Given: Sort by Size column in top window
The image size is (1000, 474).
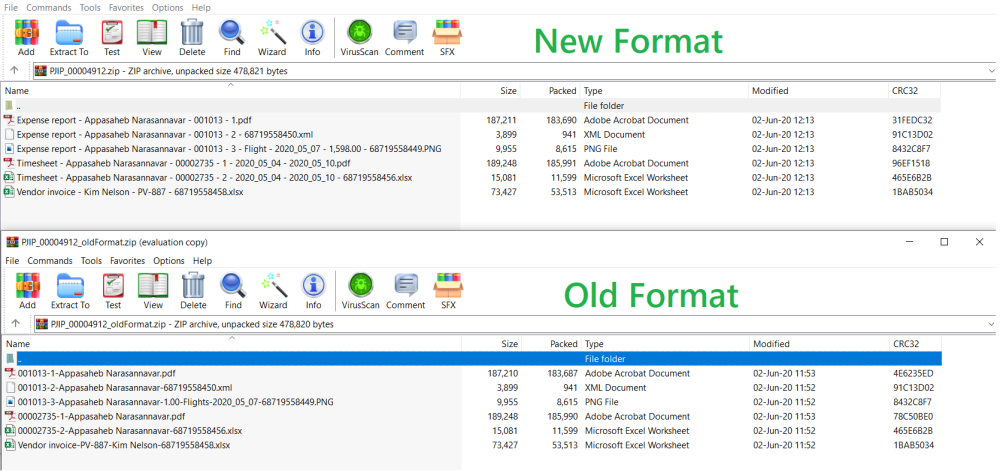Looking at the screenshot, I should click(x=490, y=91).
